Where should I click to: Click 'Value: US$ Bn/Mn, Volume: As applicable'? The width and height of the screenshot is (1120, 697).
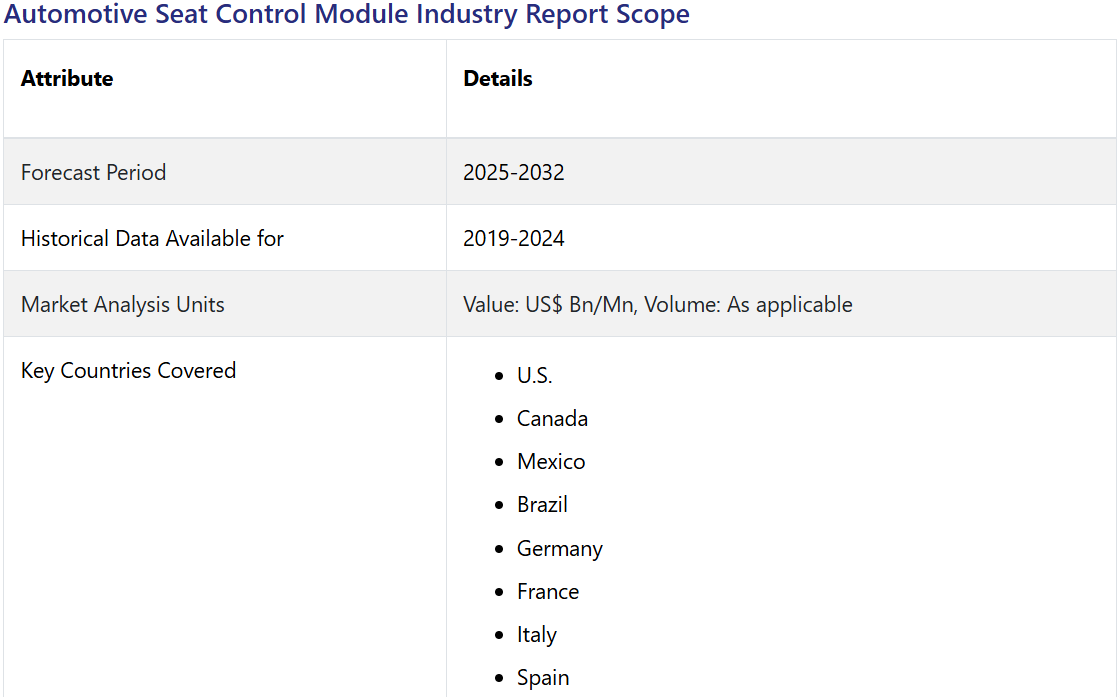pos(658,305)
